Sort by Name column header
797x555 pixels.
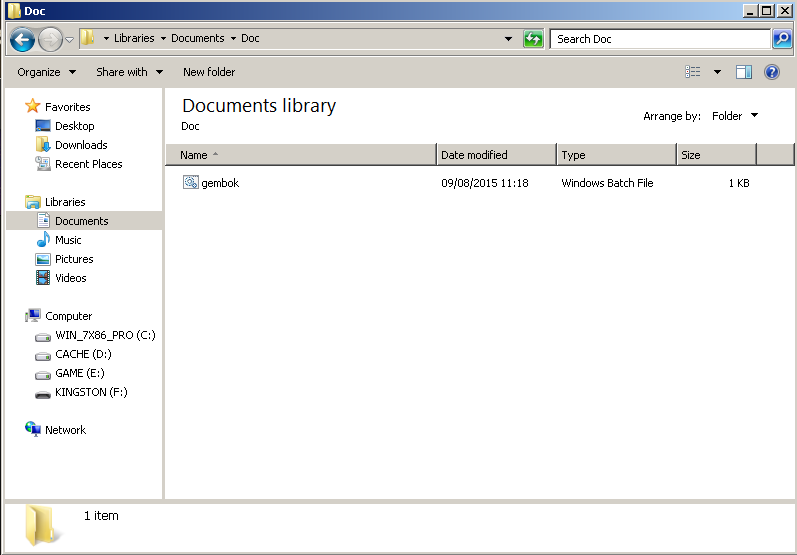click(x=301, y=155)
